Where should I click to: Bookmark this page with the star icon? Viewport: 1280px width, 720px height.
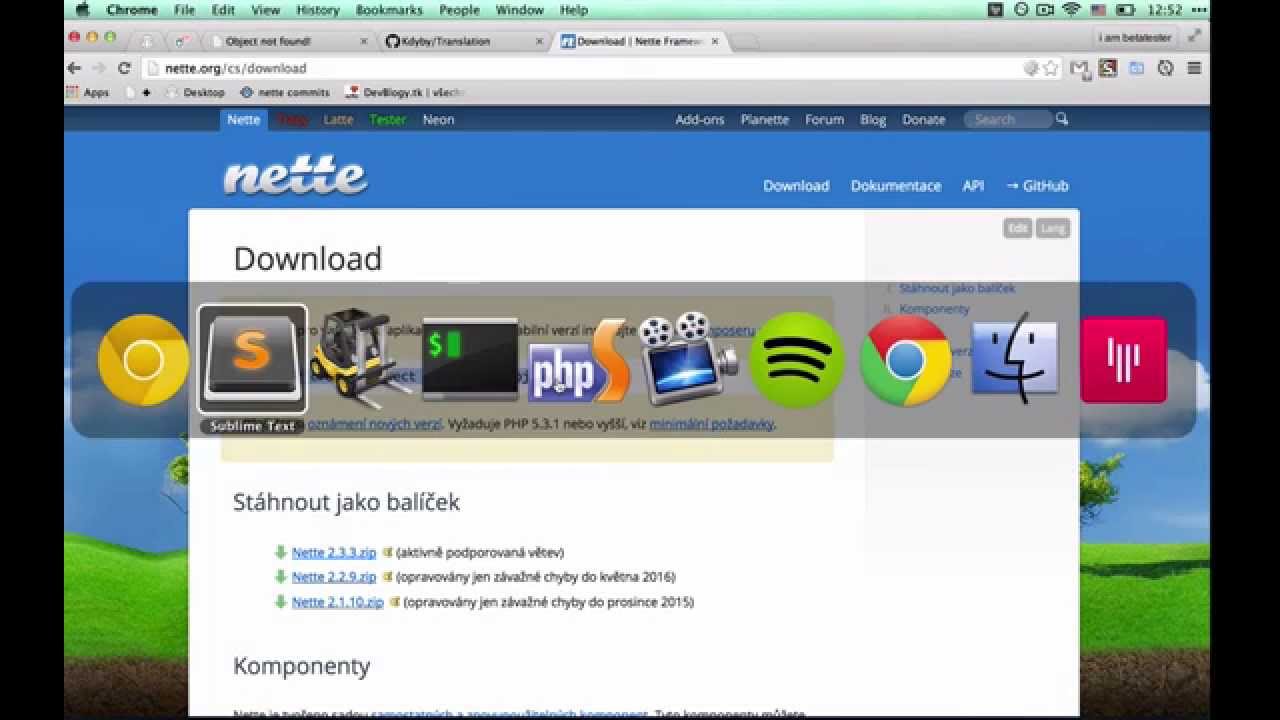click(1051, 68)
